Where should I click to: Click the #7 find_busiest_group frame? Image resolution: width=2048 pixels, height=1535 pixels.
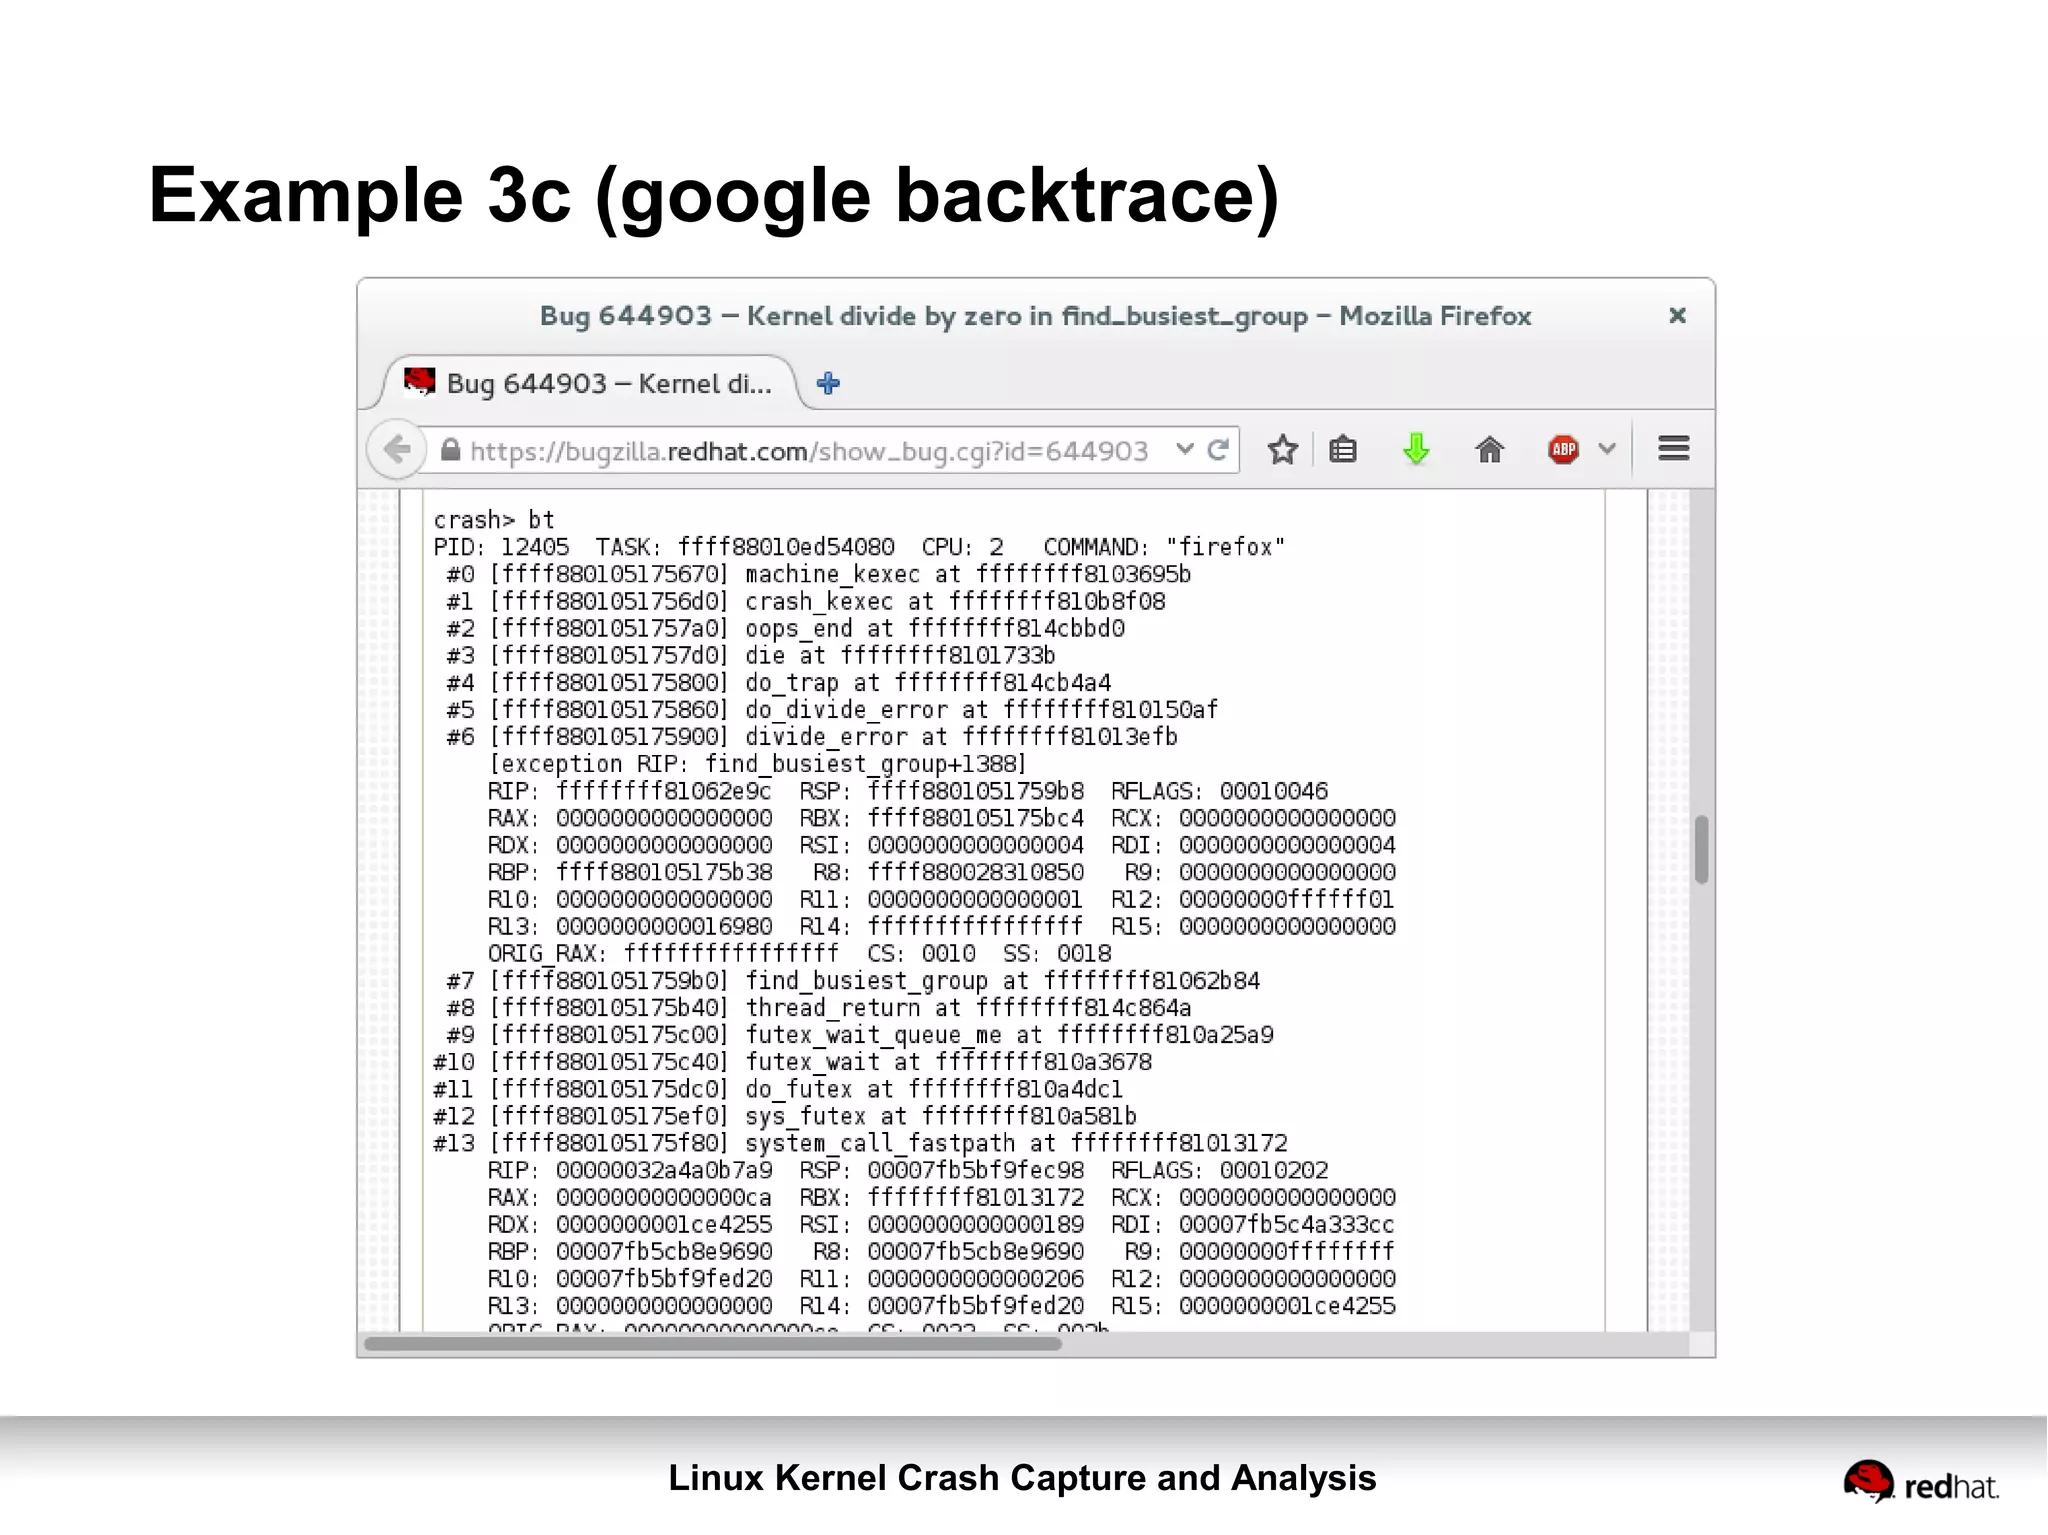tap(853, 981)
